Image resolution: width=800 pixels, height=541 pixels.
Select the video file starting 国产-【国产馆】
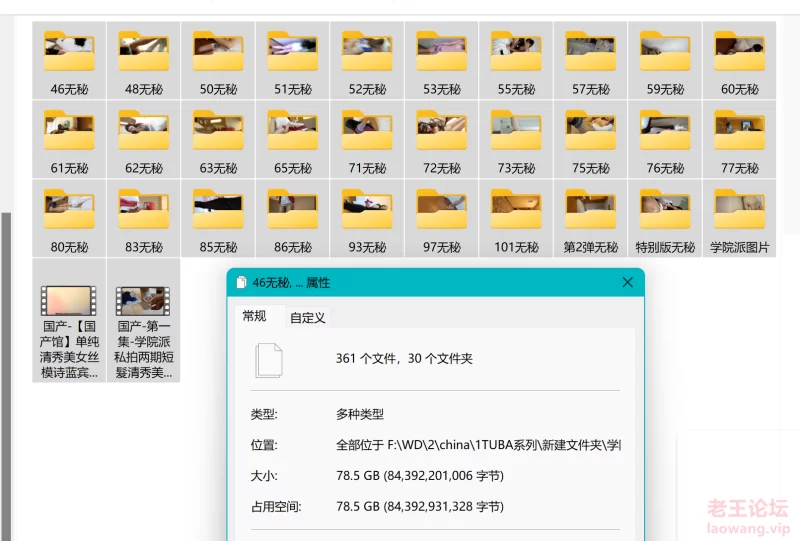click(x=69, y=321)
